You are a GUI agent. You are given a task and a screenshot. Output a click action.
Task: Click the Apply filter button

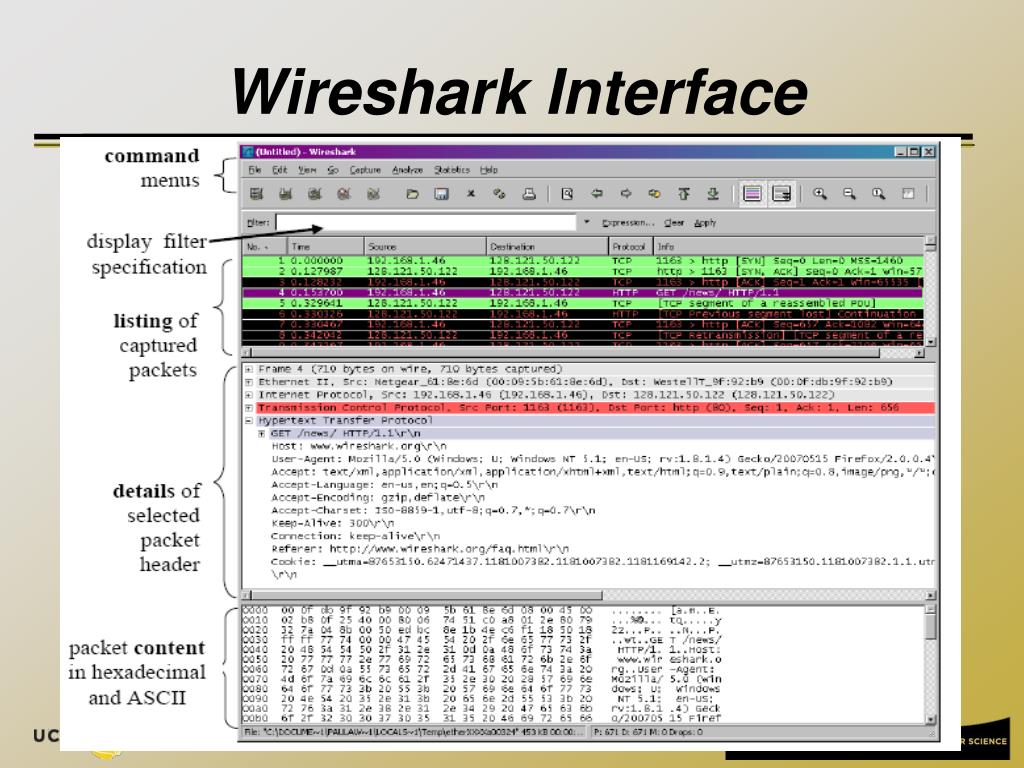click(705, 223)
